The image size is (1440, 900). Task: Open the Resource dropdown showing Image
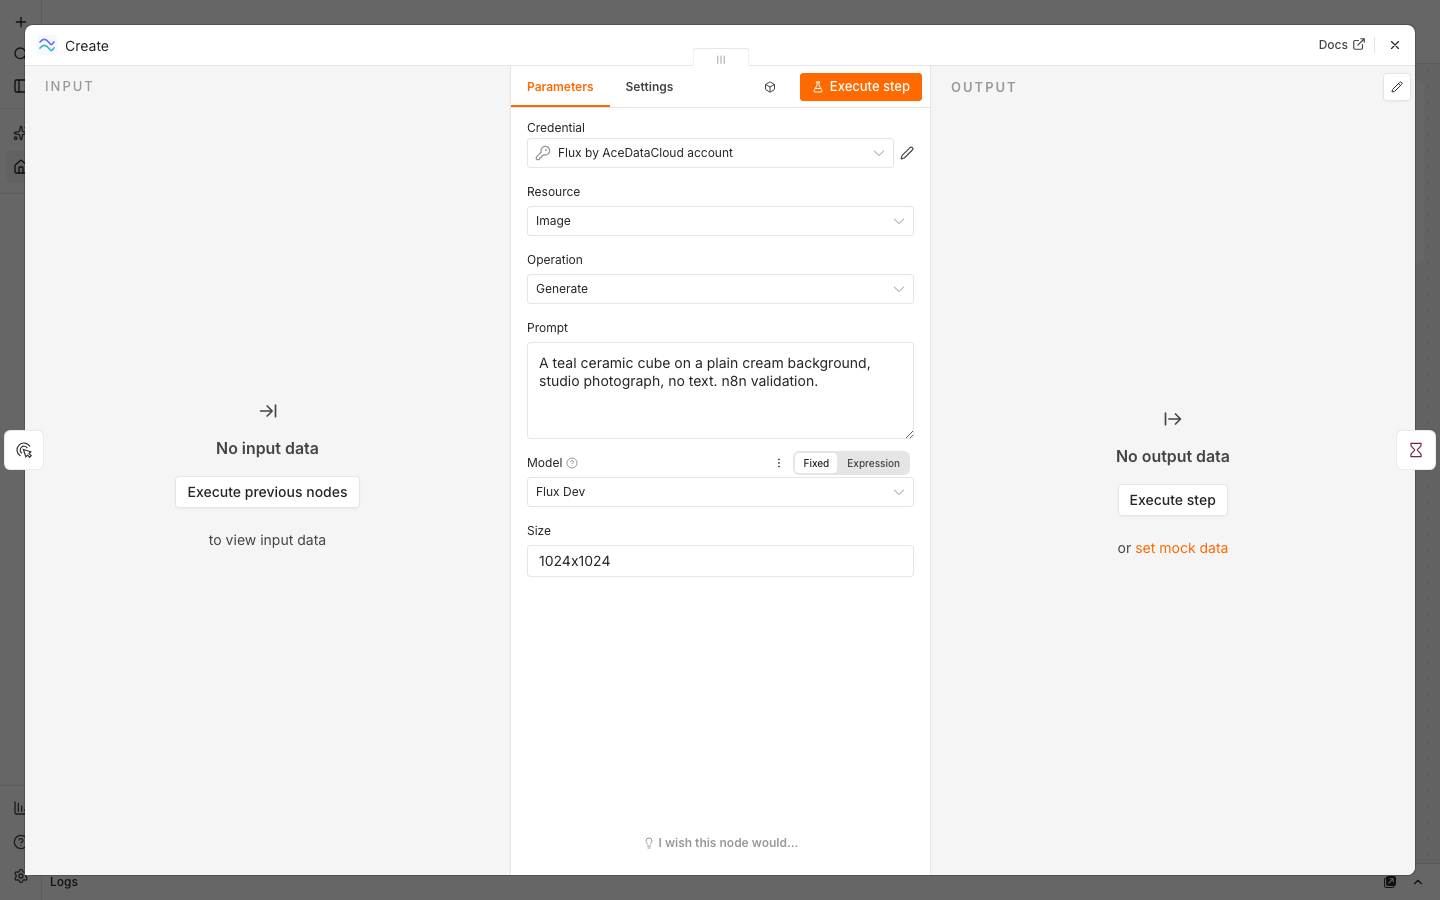point(720,221)
